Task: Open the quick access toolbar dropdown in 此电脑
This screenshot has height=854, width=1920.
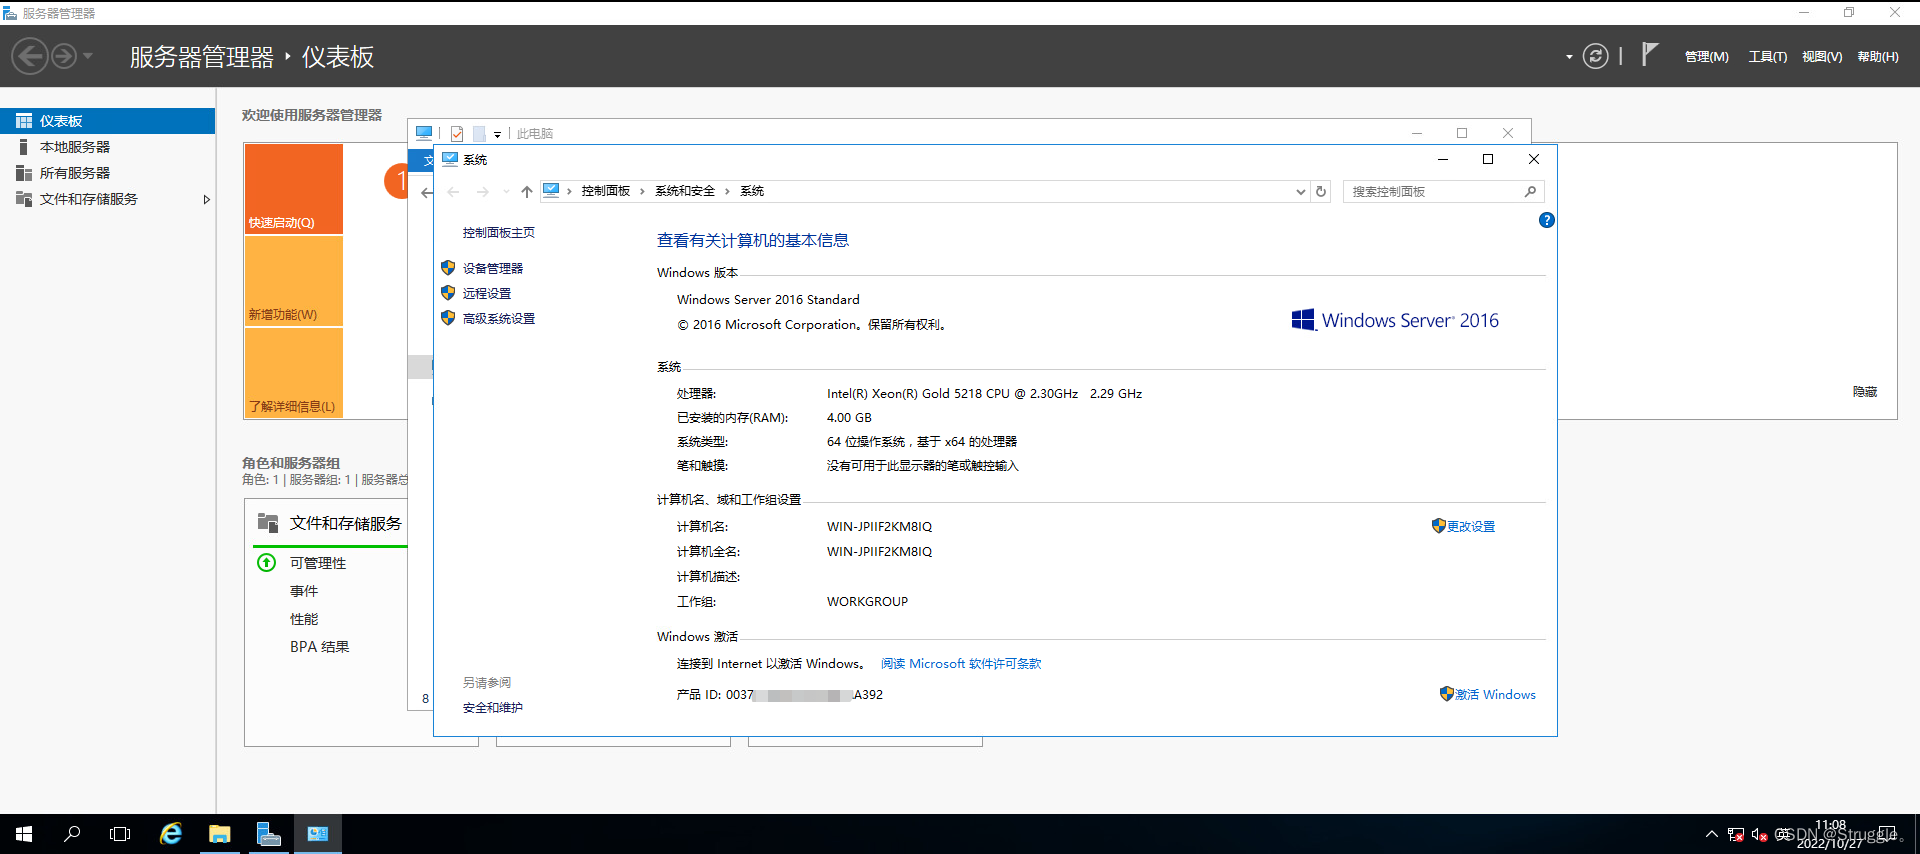Action: pos(497,134)
